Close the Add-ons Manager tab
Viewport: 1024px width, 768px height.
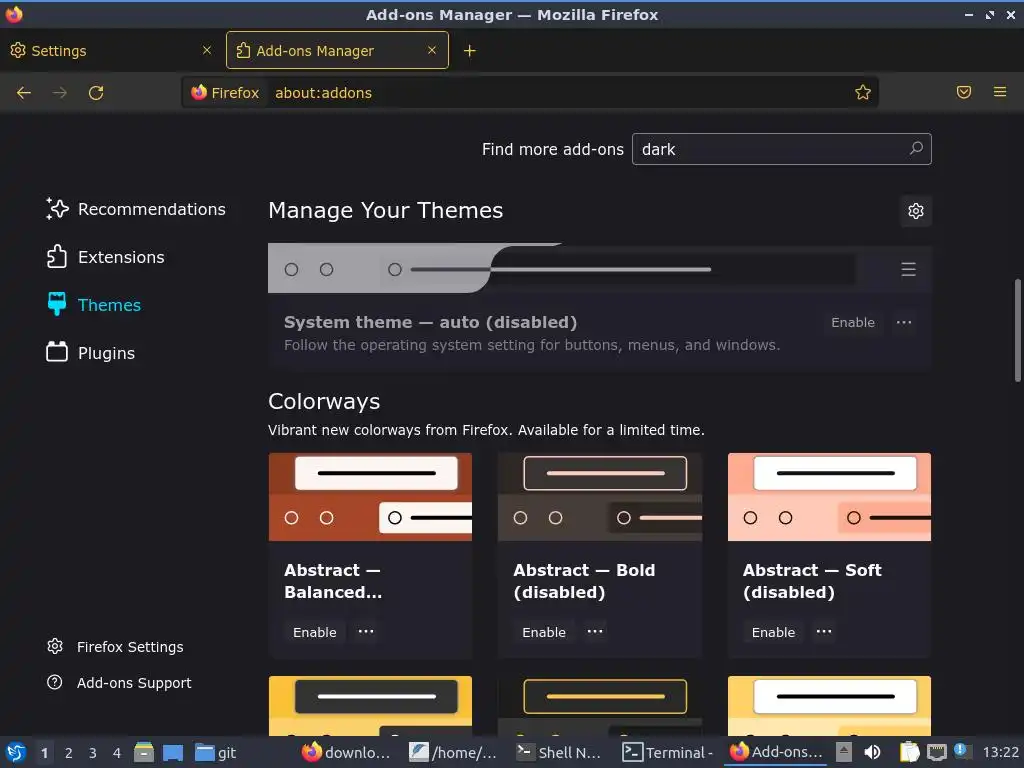432,50
